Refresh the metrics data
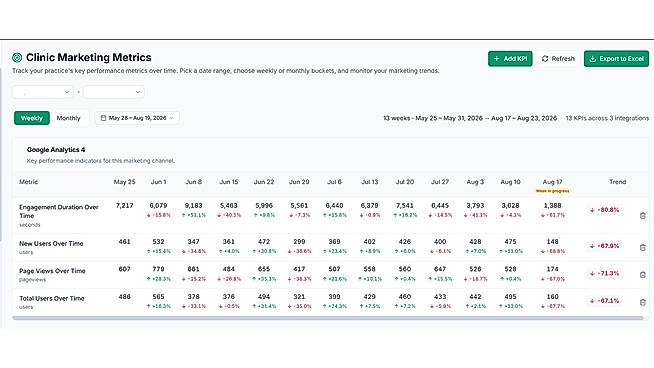This screenshot has width=654, height=368. pos(558,59)
